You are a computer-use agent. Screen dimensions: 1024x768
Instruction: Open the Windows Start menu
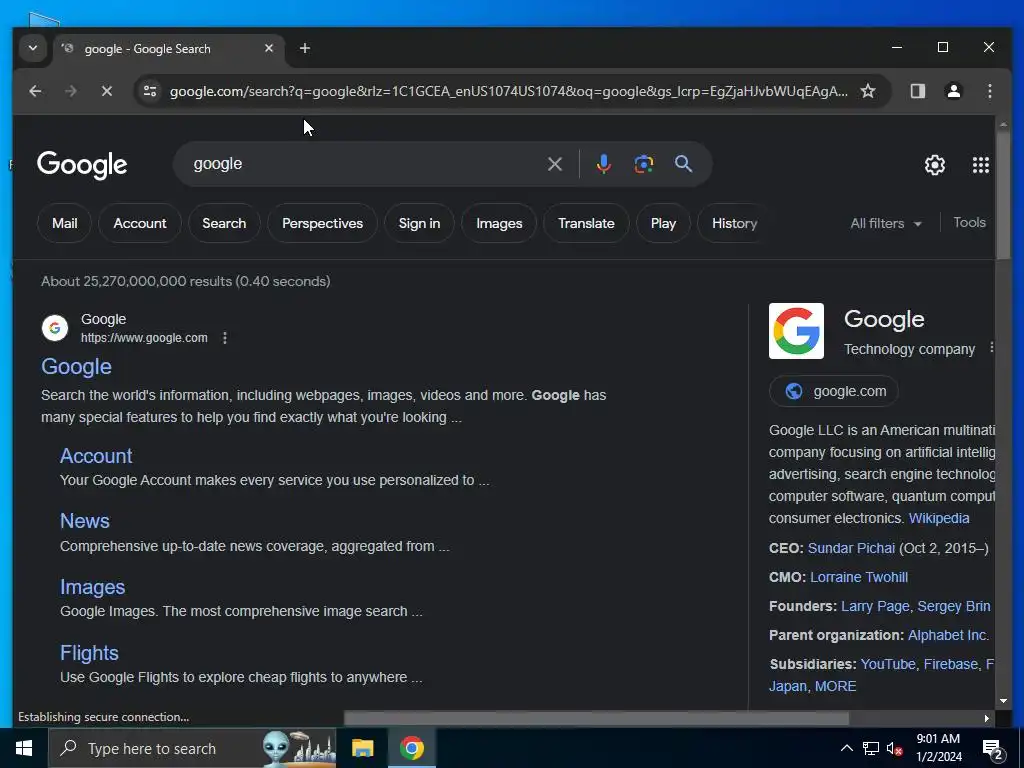pos(24,748)
